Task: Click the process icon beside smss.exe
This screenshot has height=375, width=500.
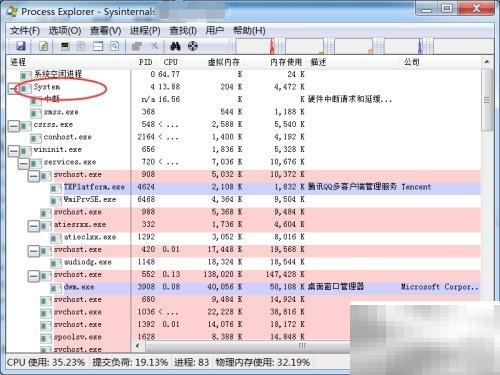Action: point(36,113)
